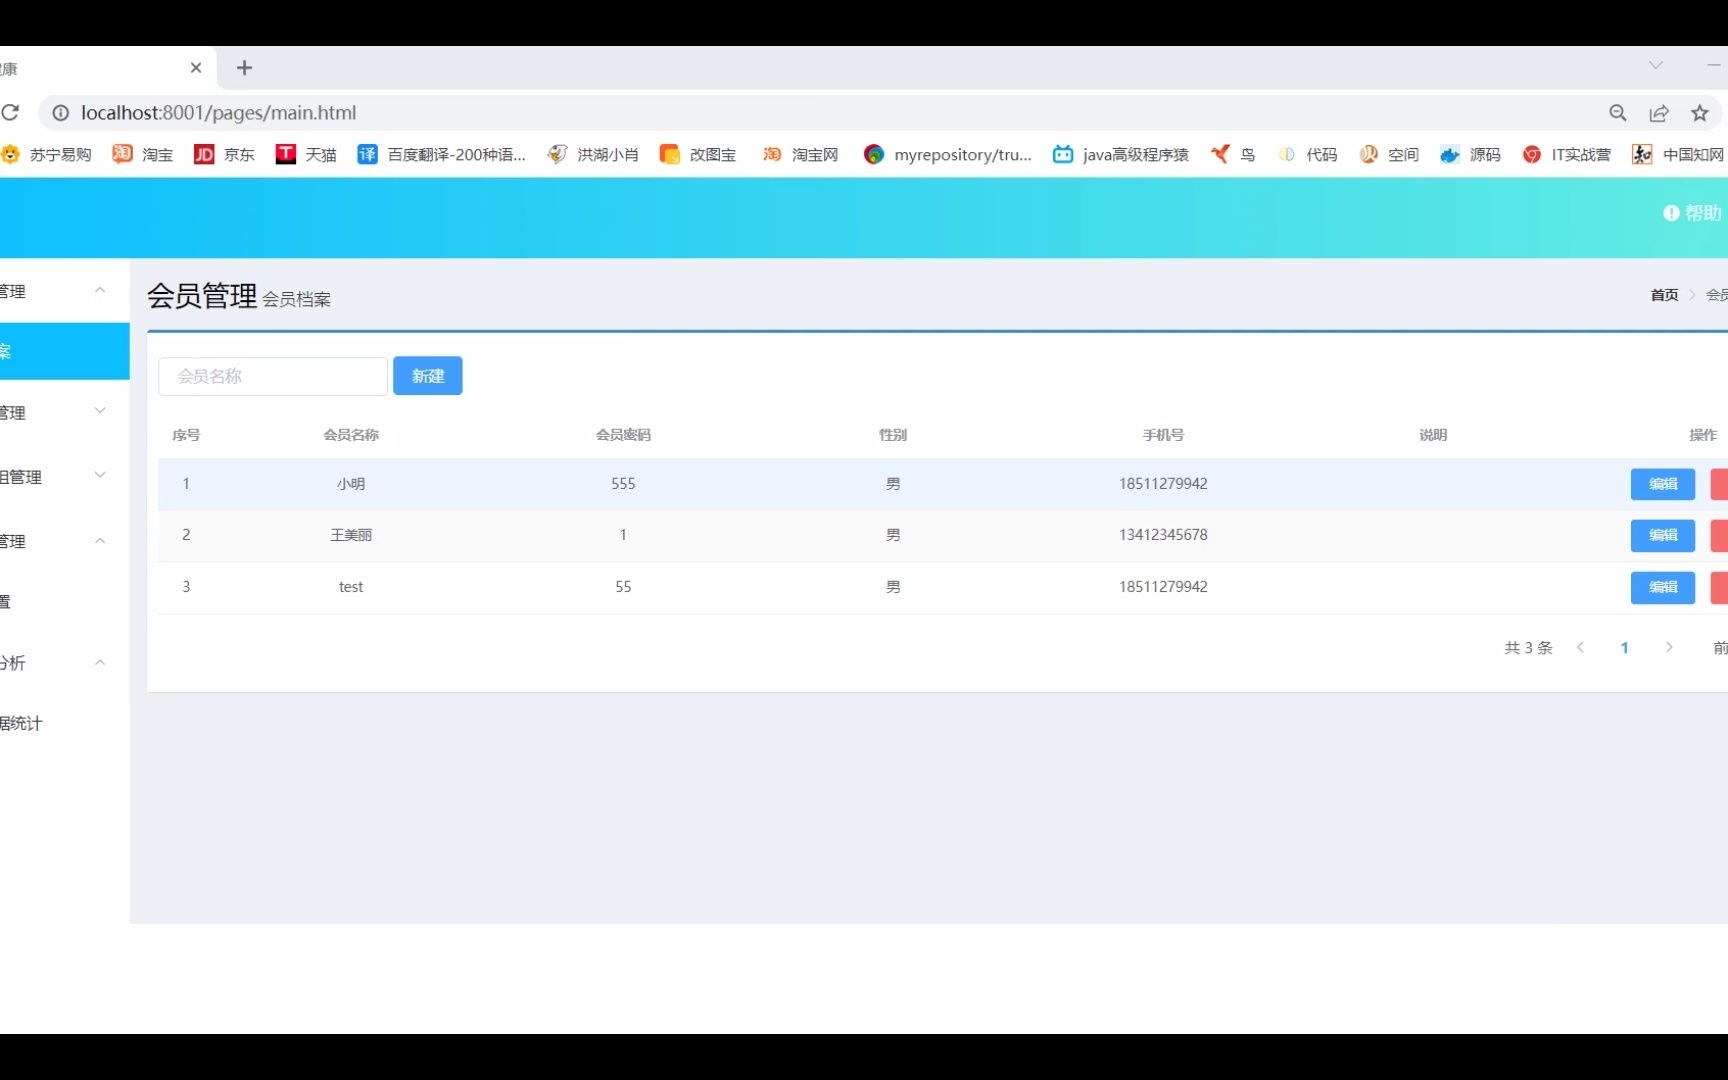Image resolution: width=1728 pixels, height=1080 pixels.
Task: Open the 统计 sidebar item
Action: (x=64, y=723)
